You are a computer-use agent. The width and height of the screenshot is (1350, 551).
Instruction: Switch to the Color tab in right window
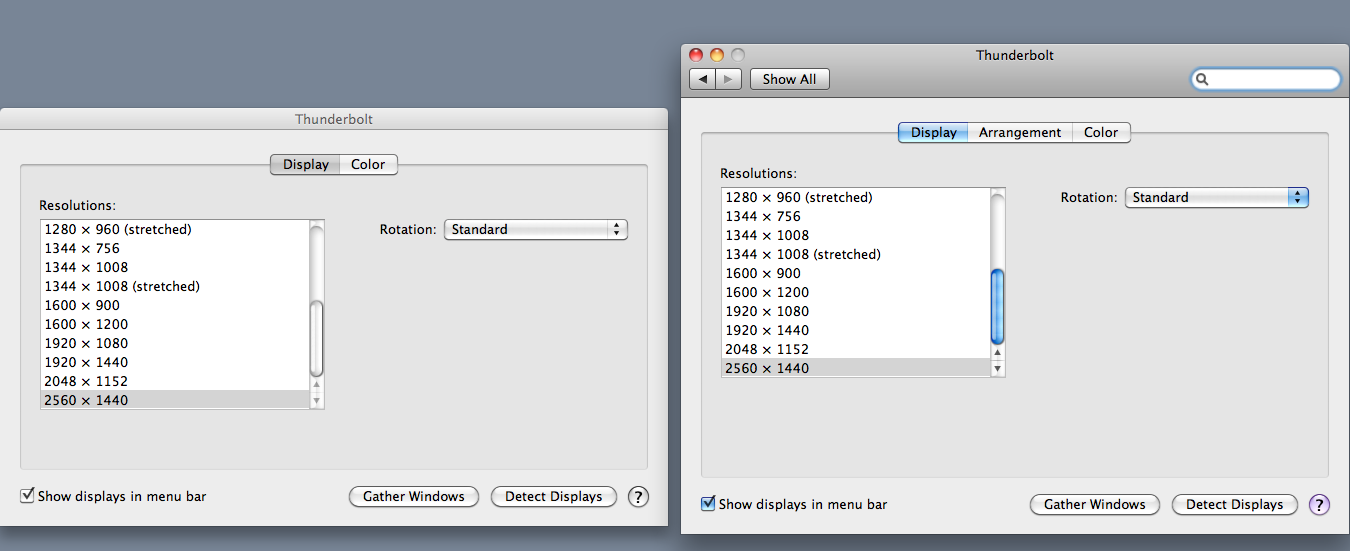click(1101, 133)
